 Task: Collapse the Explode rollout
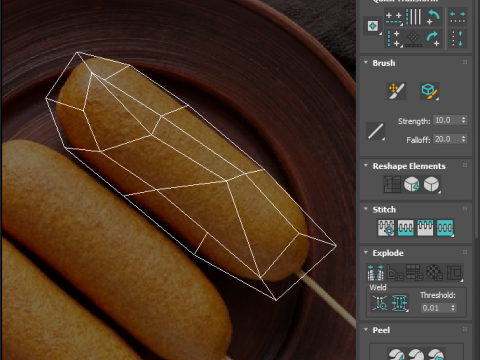coord(366,252)
